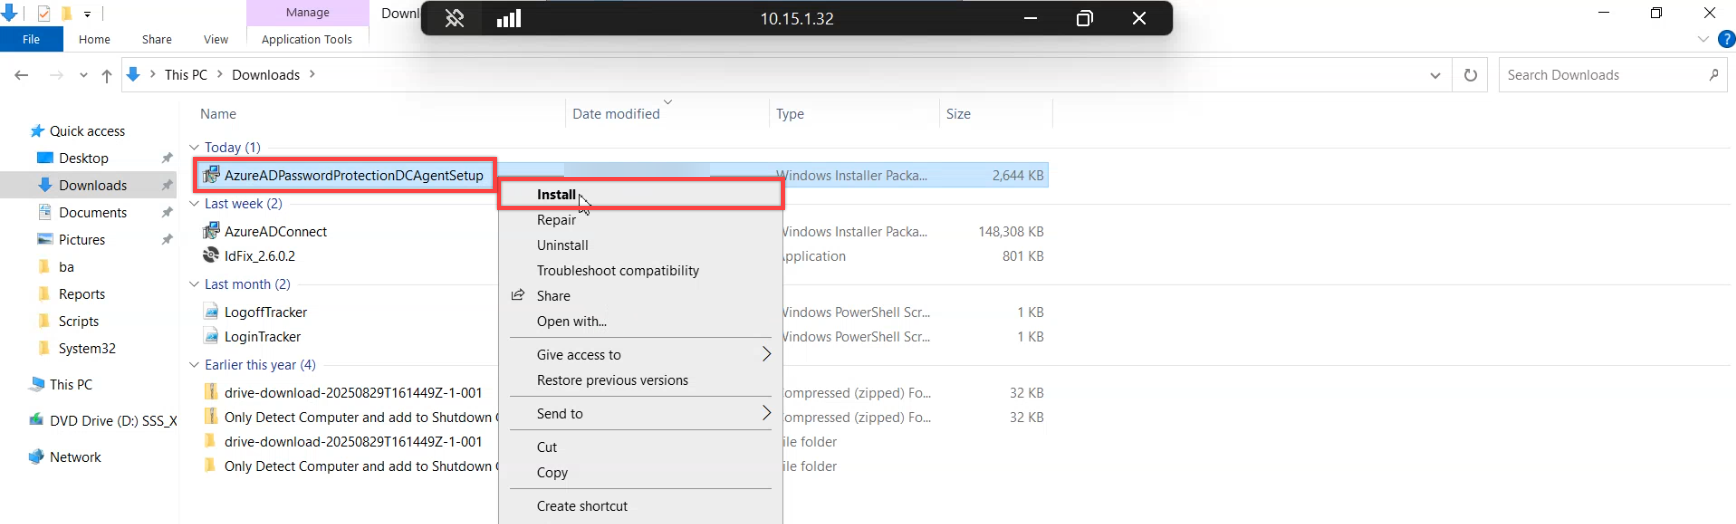The width and height of the screenshot is (1736, 524).
Task: Select Desktop in the navigation pane
Action: click(x=83, y=159)
